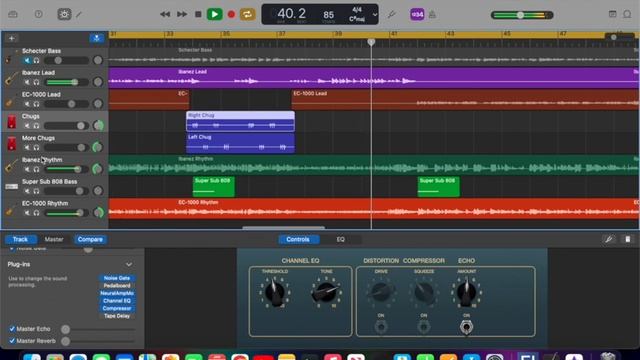This screenshot has width=640, height=360.
Task: Start playback with the green Play button
Action: point(214,14)
